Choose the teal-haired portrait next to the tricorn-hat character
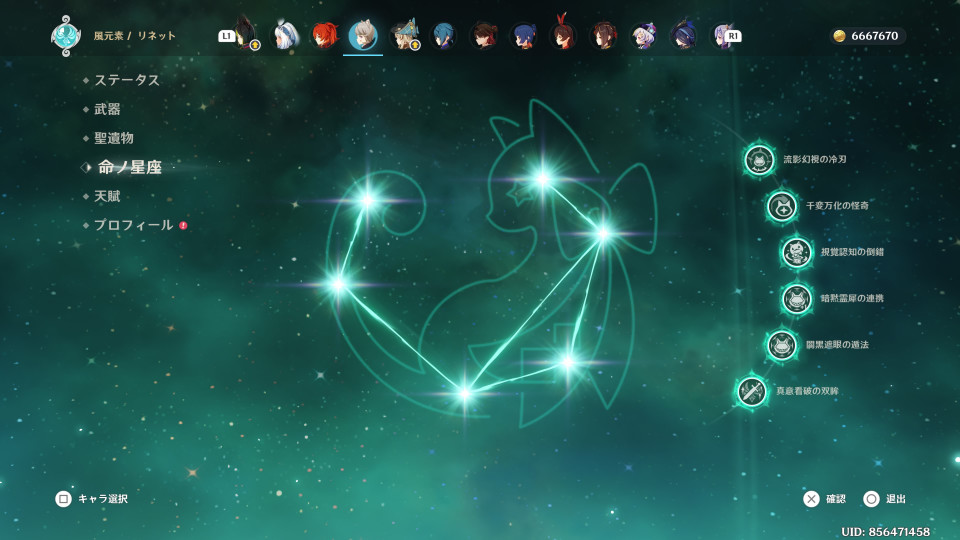 [x=443, y=36]
